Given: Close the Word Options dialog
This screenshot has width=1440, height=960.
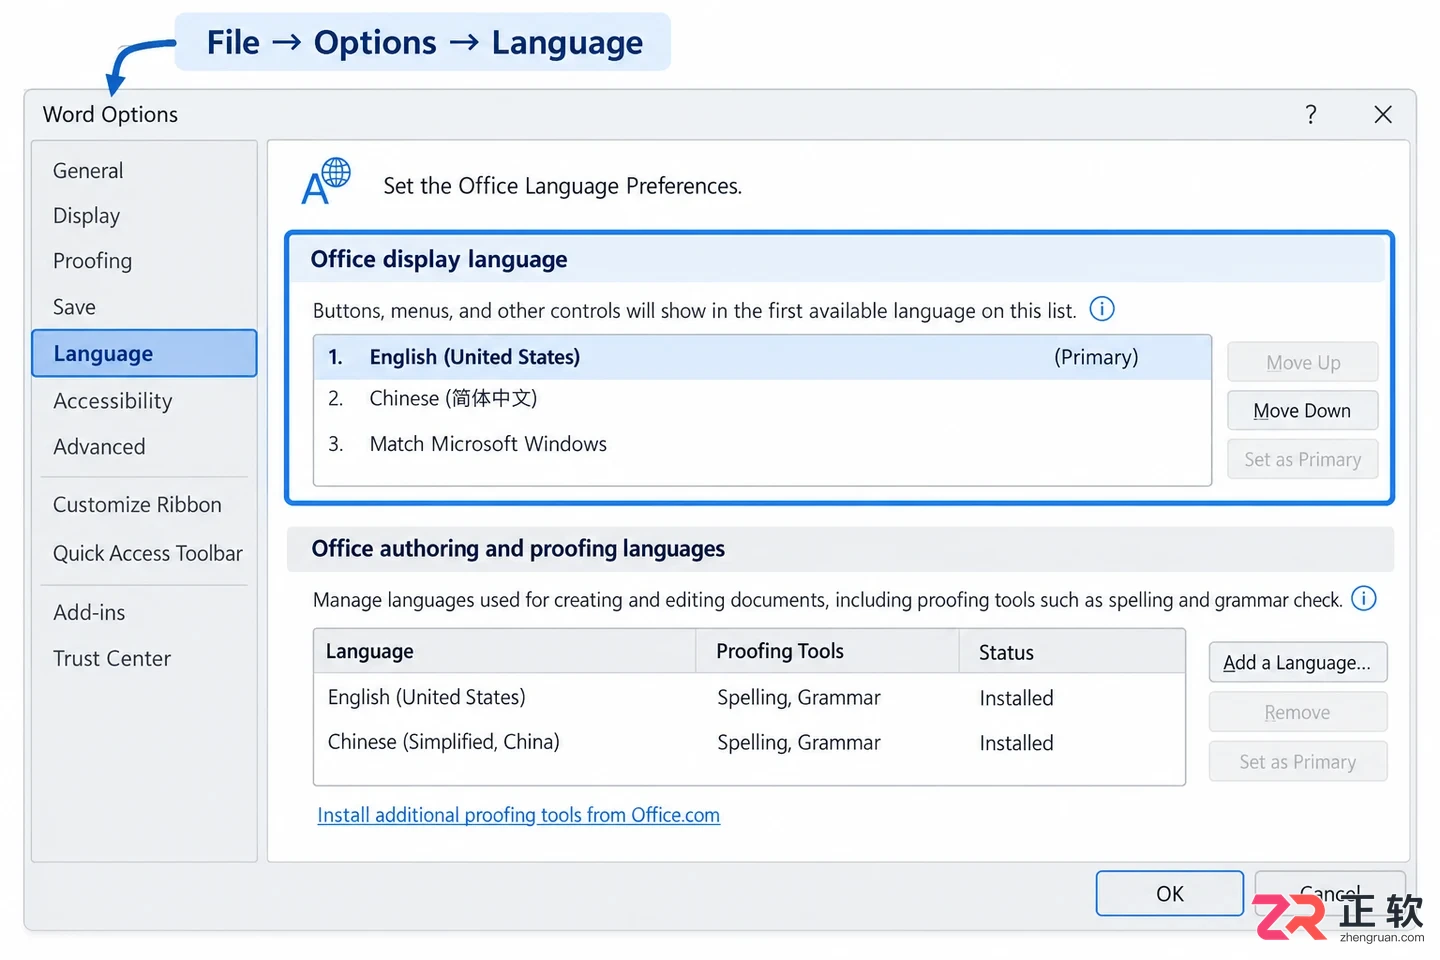Looking at the screenshot, I should [x=1383, y=115].
